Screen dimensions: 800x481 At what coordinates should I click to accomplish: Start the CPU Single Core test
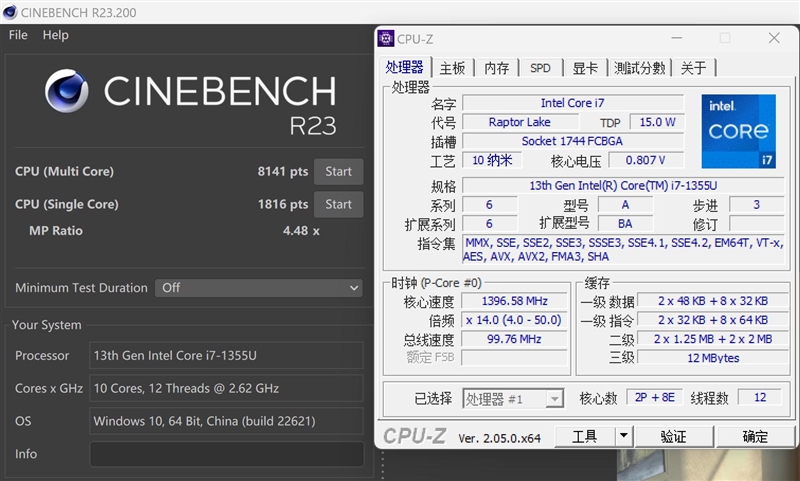[x=338, y=204]
